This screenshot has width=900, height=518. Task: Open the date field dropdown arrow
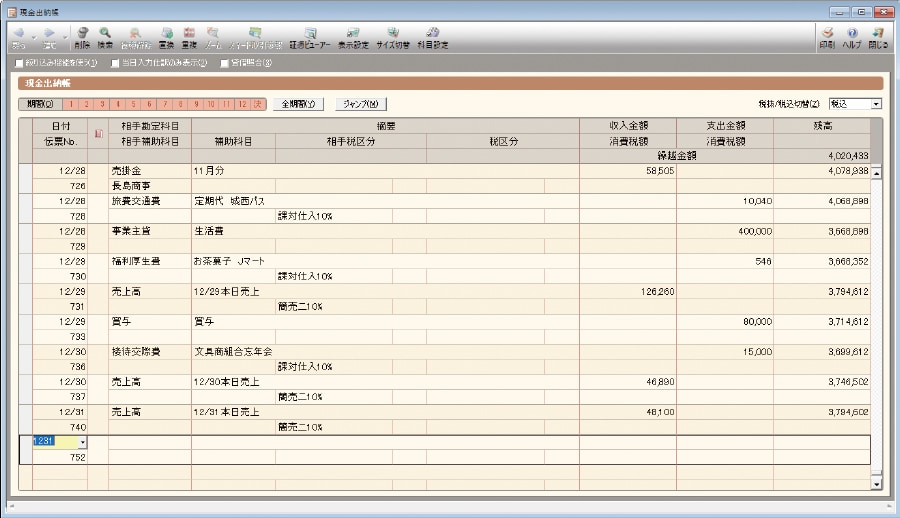(81, 442)
